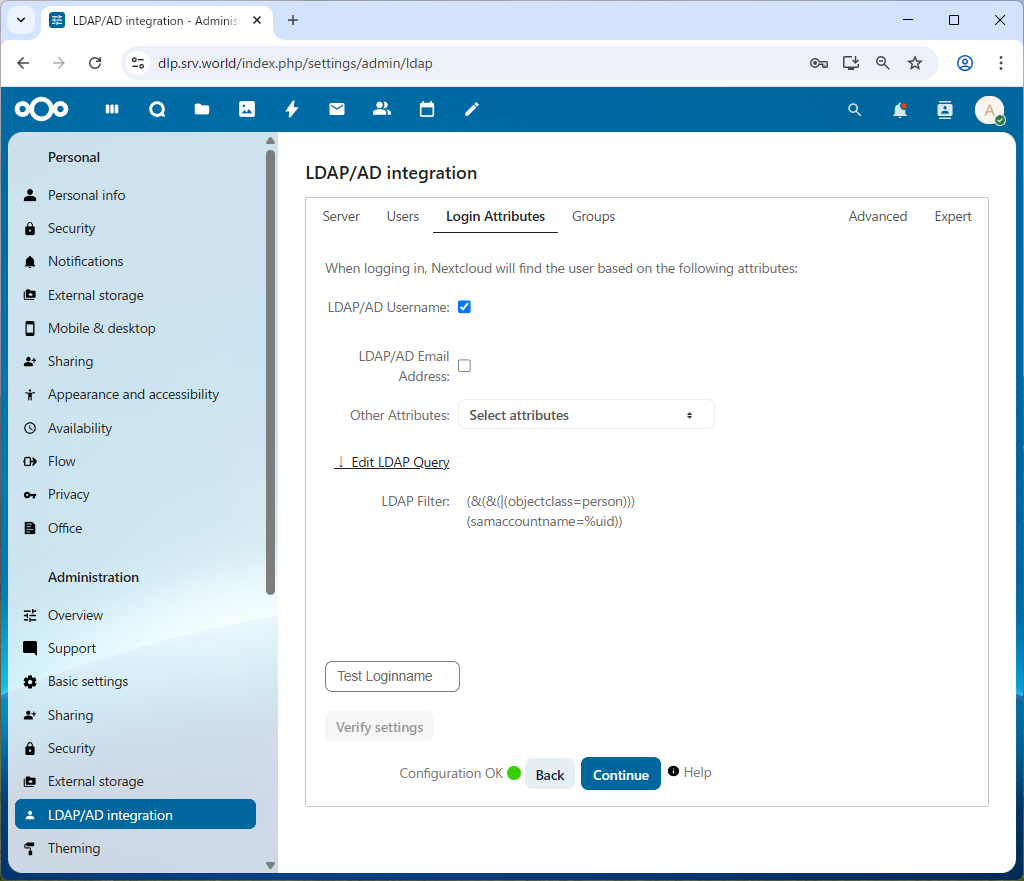Enable the LDAP/AD Email Address checkbox
This screenshot has height=881, width=1024.
pos(464,366)
